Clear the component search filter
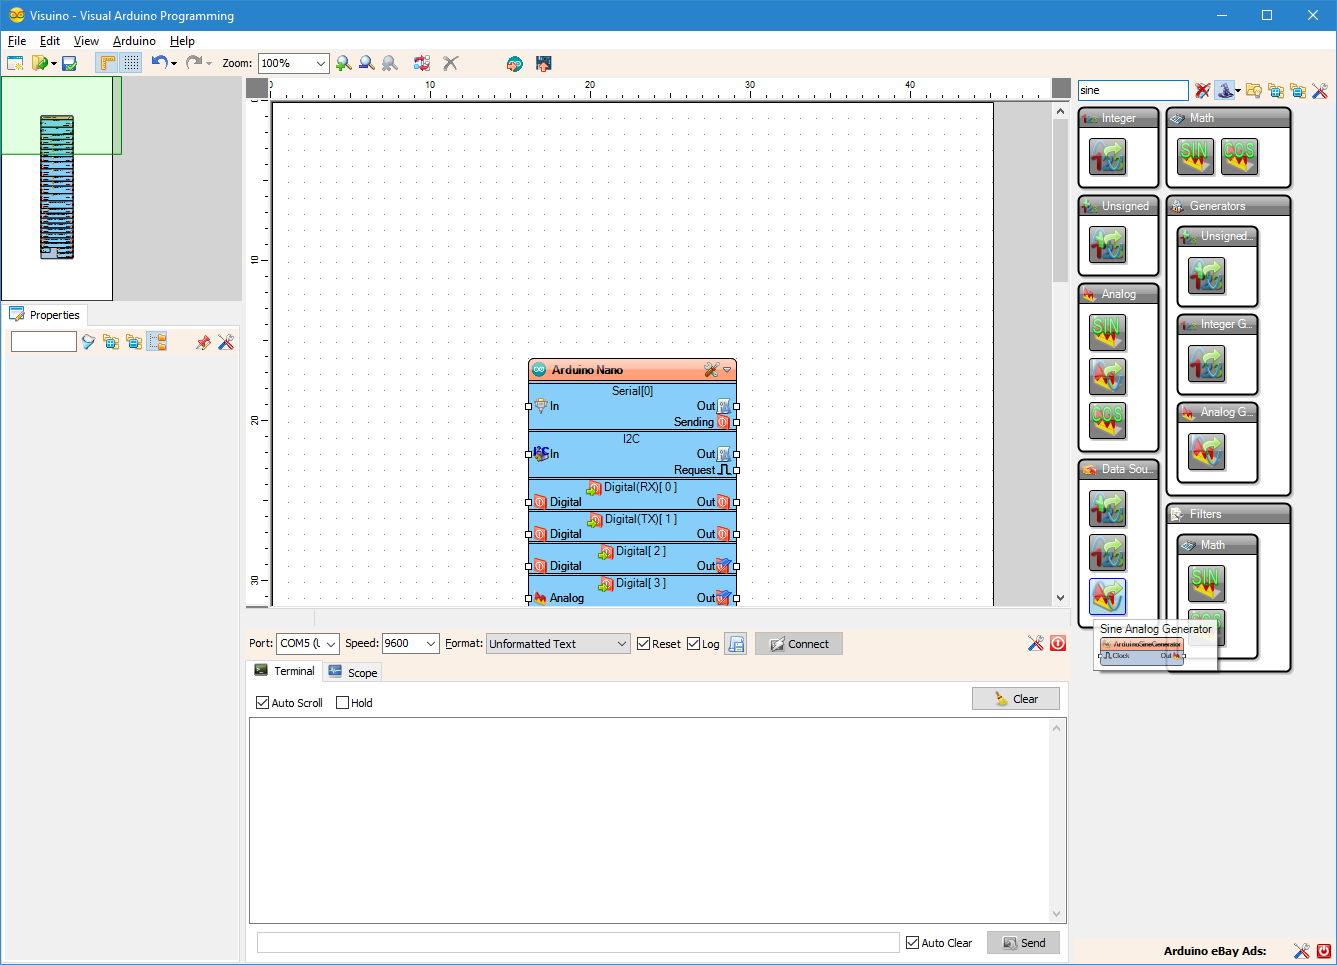The height and width of the screenshot is (965, 1337). coord(1202,90)
